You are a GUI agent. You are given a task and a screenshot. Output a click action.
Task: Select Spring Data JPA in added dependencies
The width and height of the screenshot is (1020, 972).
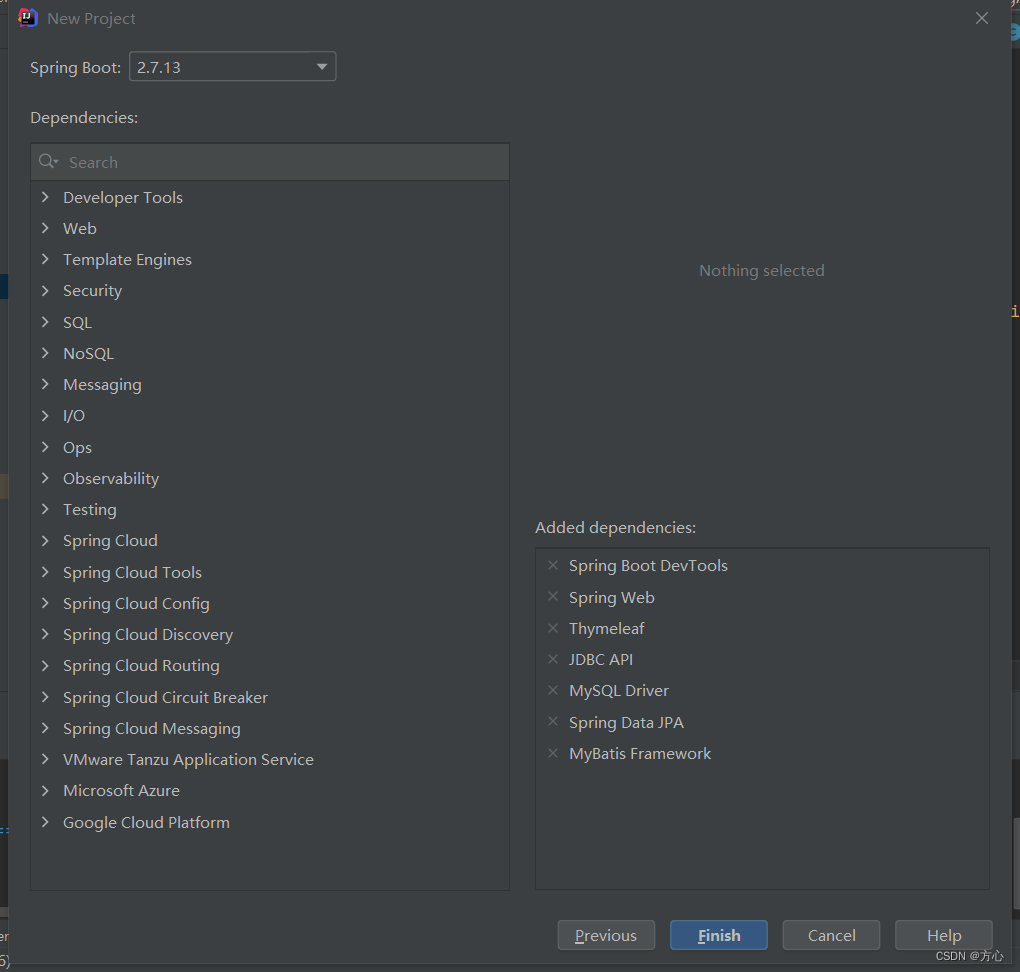626,722
